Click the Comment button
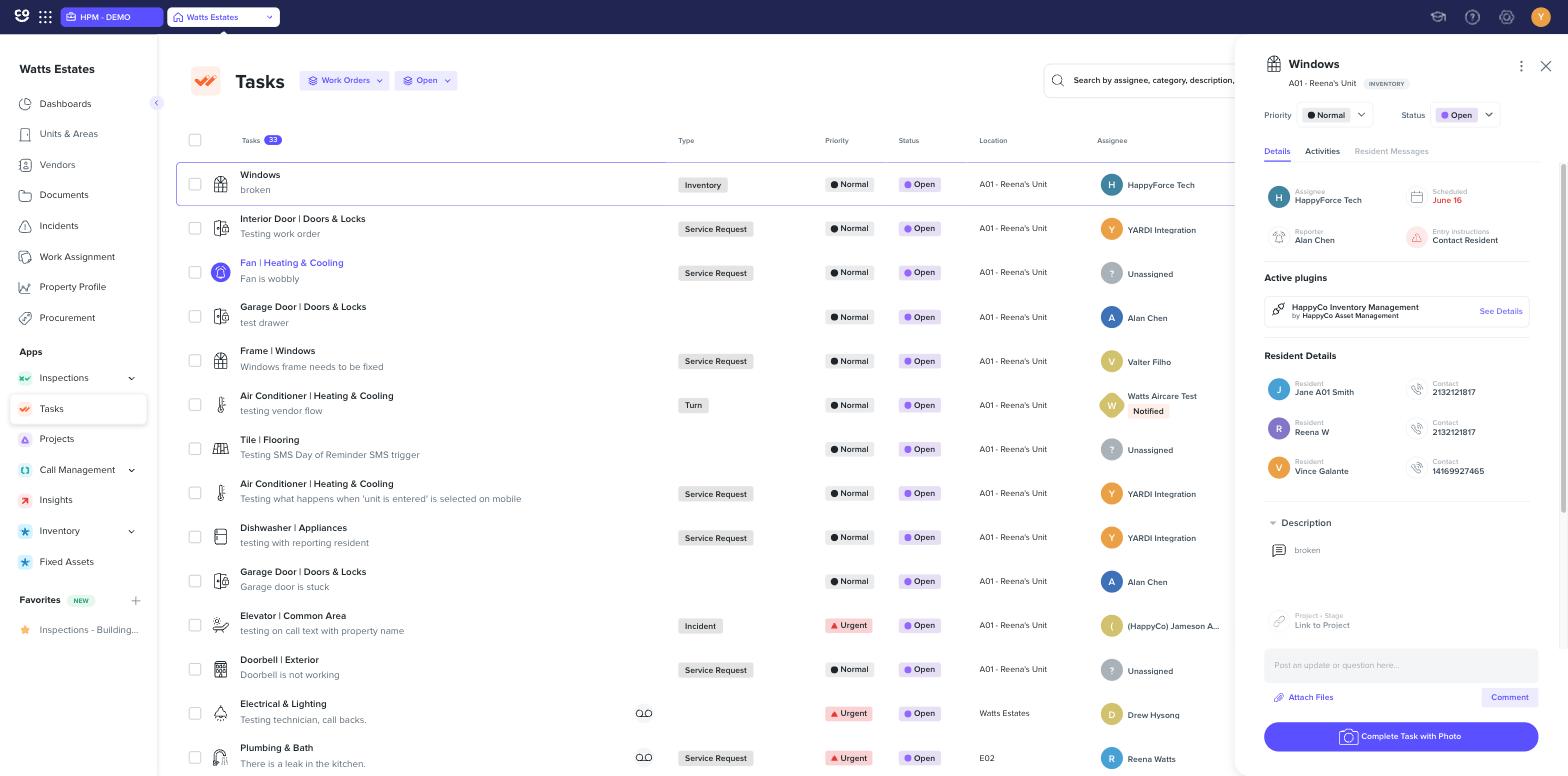The height and width of the screenshot is (776, 1568). tap(1509, 697)
